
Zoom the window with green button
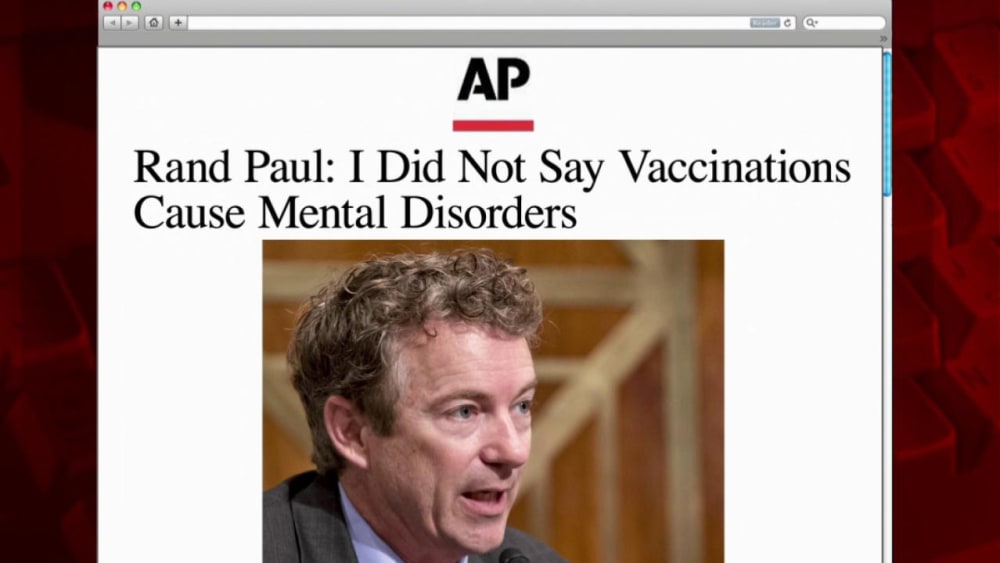136,6
